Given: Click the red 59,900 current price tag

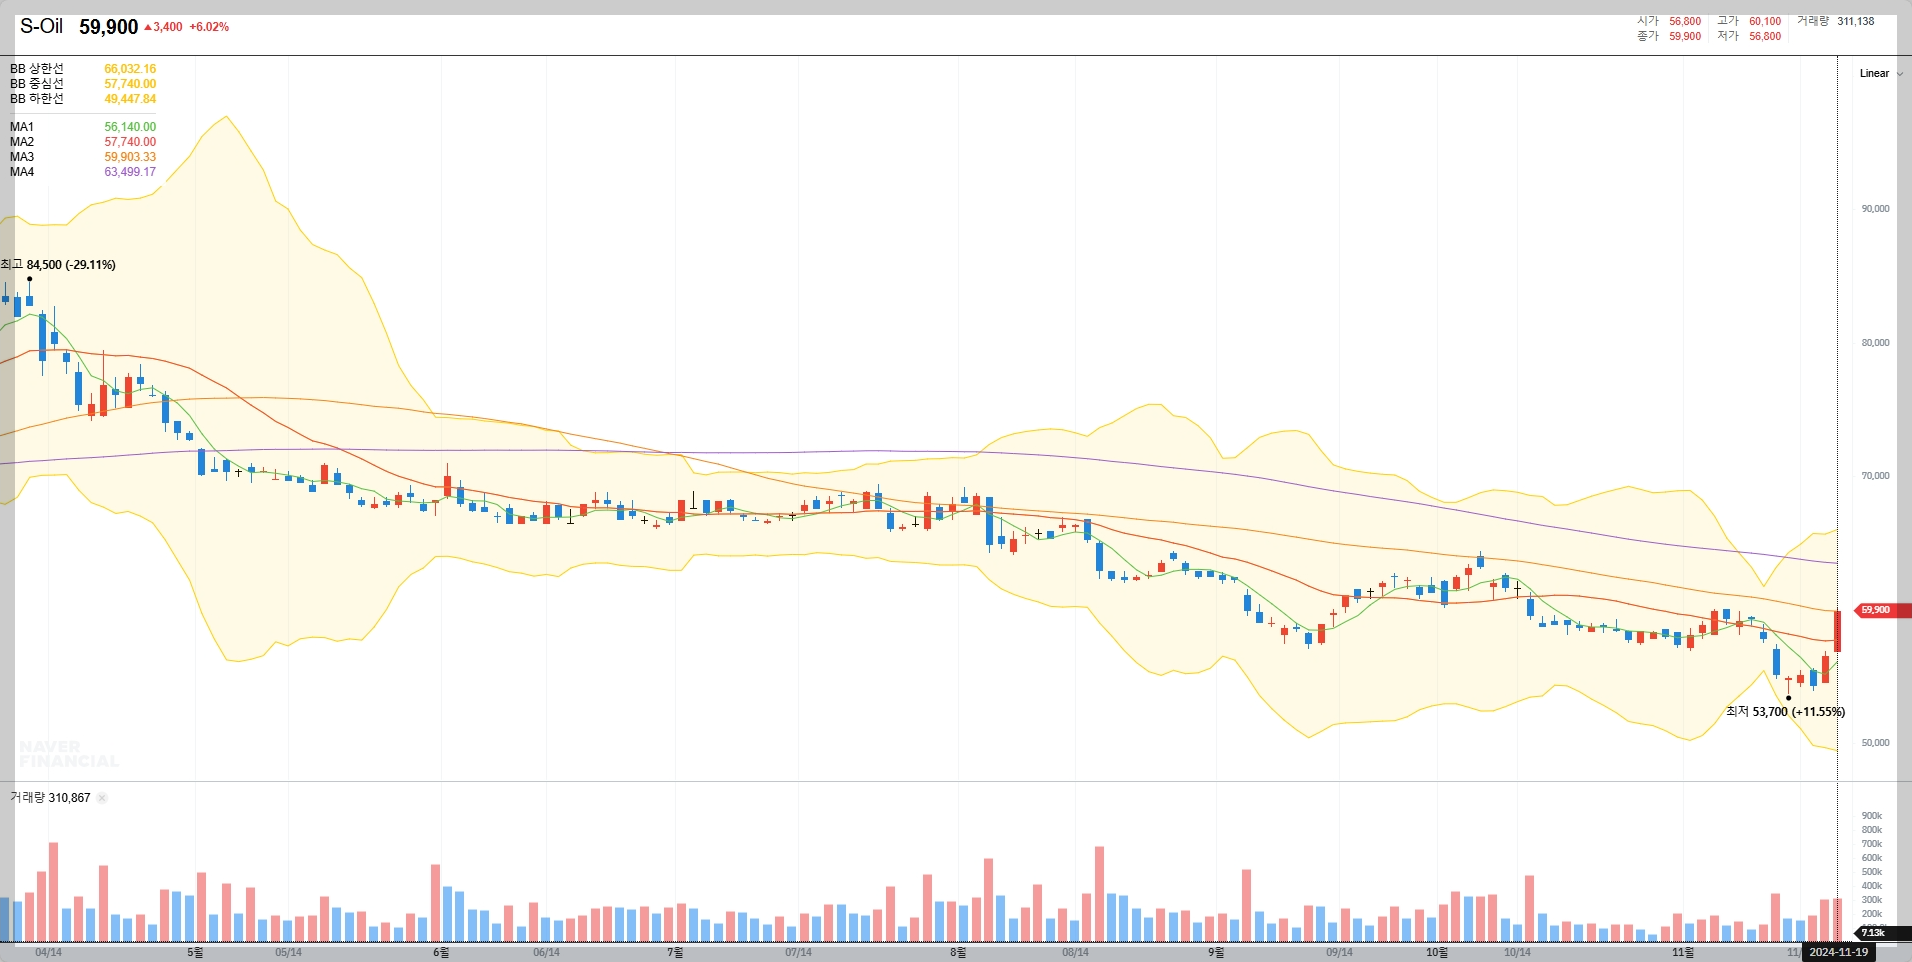Looking at the screenshot, I should click(x=1881, y=610).
